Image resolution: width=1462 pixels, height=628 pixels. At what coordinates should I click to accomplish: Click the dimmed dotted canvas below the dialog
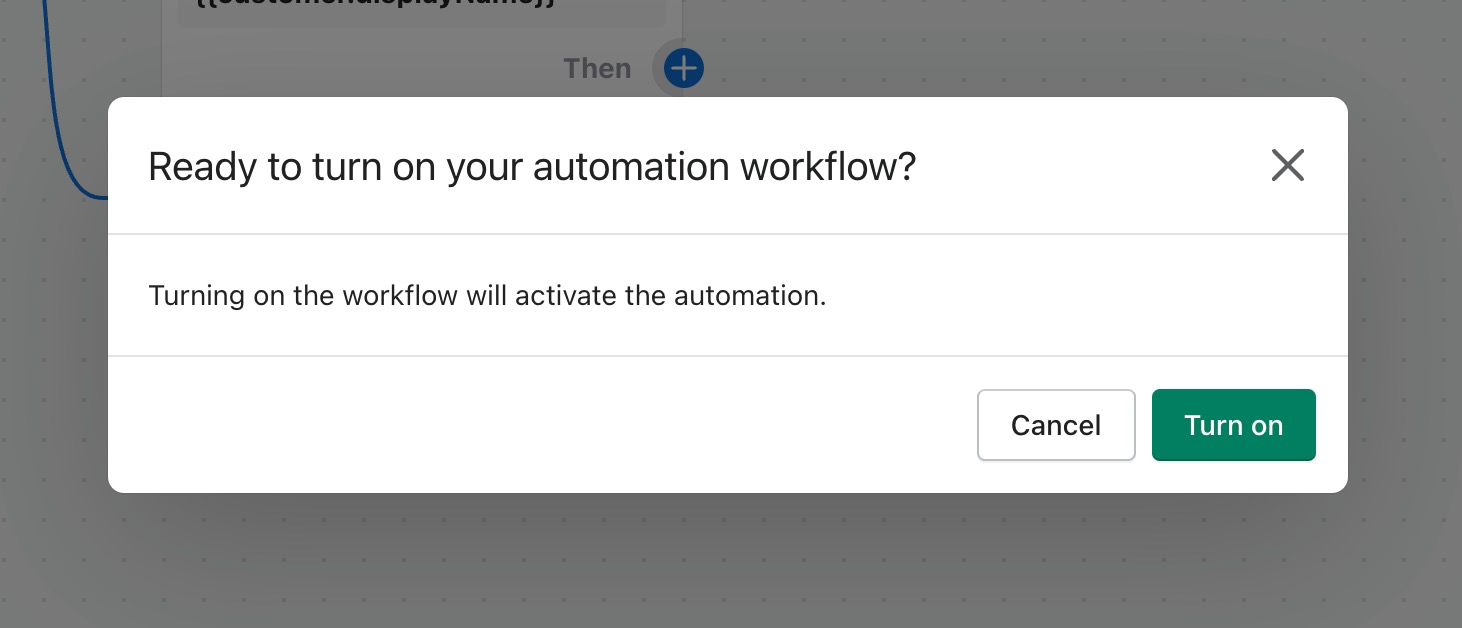730,560
